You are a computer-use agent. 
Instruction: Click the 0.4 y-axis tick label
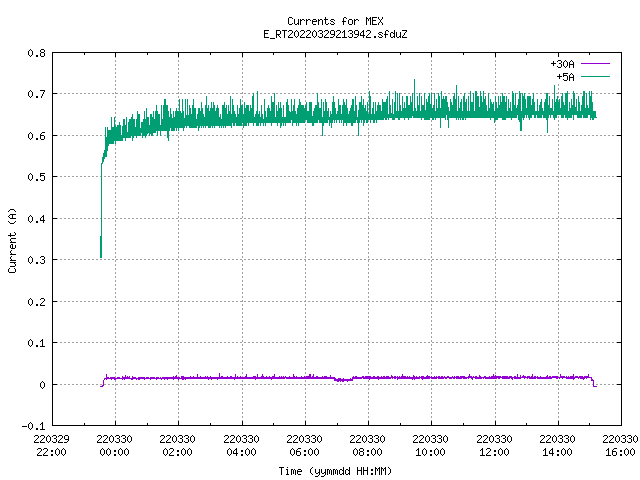pyautogui.click(x=36, y=219)
